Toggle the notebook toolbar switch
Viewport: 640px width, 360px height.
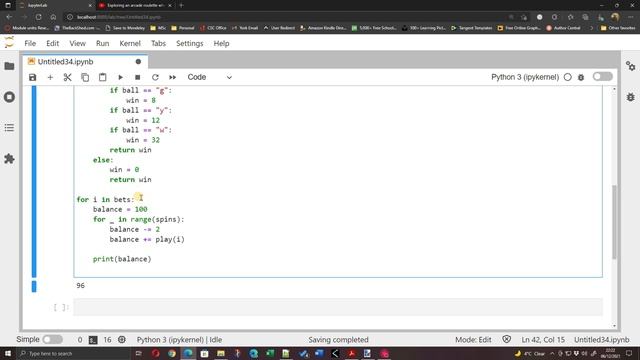(603, 77)
